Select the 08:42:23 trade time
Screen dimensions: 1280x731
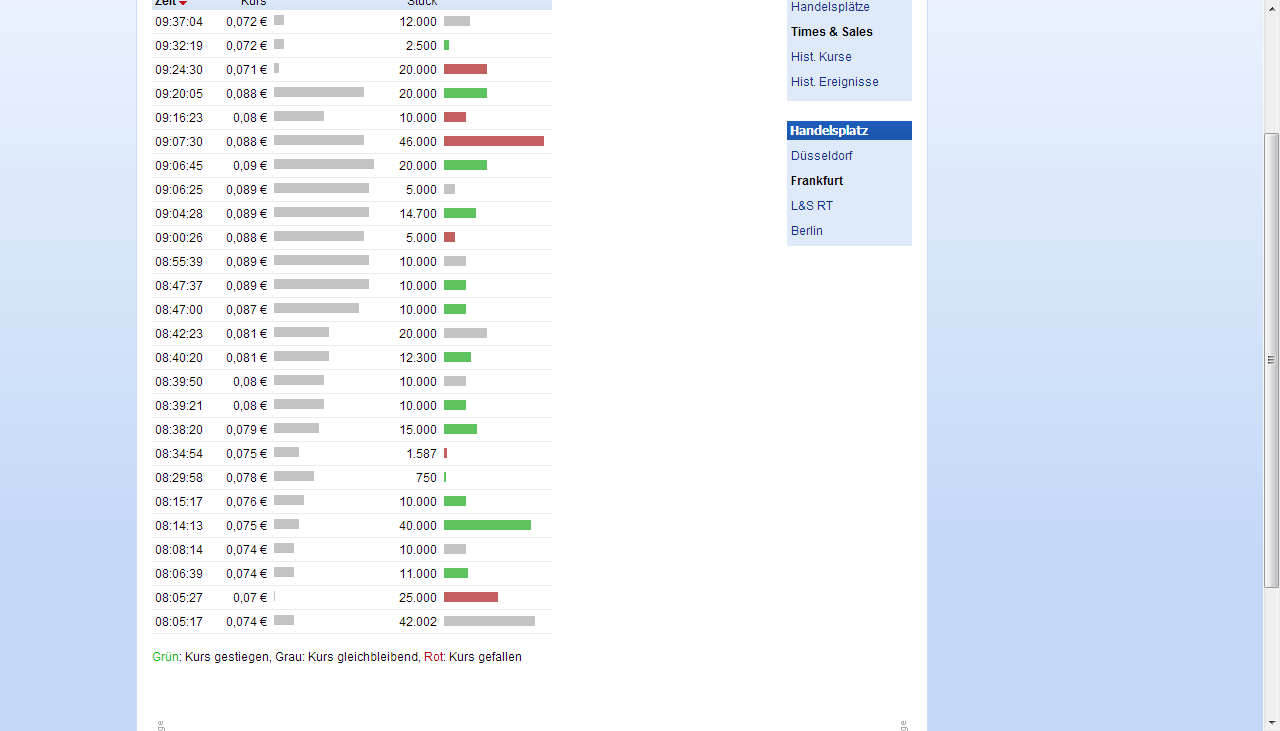[x=179, y=334]
